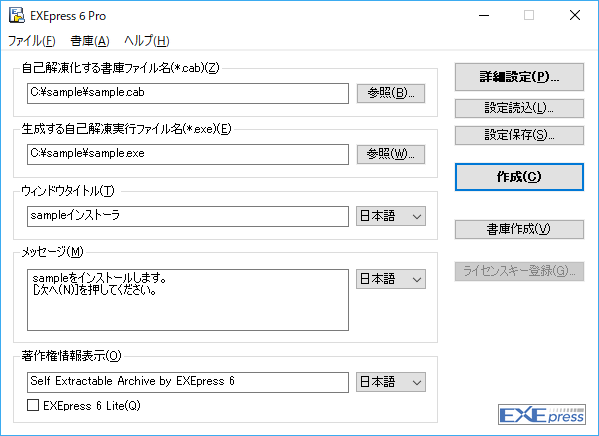Open the window title language dropdown
The height and width of the screenshot is (436, 599).
coord(391,216)
